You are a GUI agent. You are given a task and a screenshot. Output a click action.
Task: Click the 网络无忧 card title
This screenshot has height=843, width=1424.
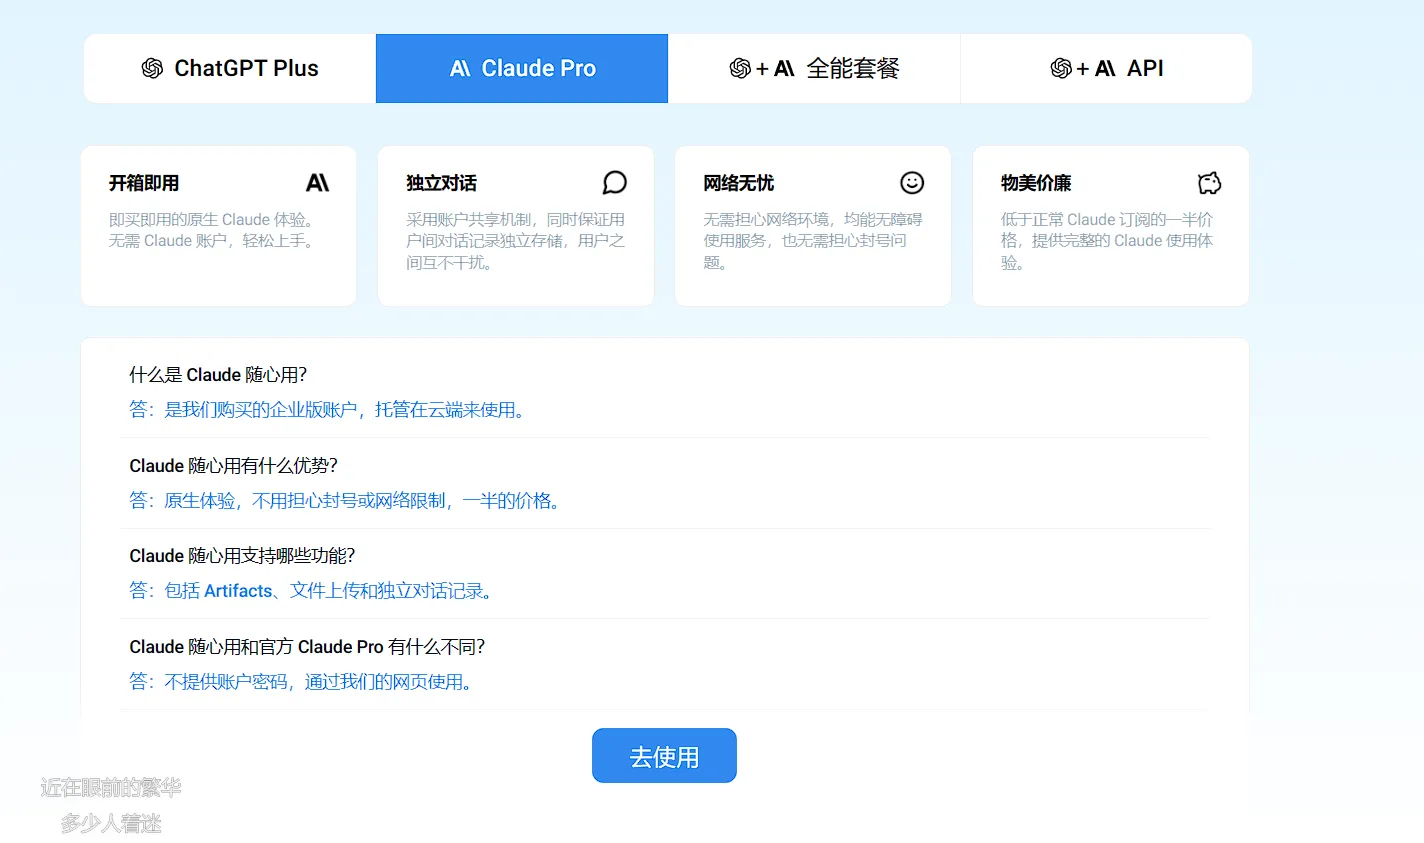tap(738, 183)
